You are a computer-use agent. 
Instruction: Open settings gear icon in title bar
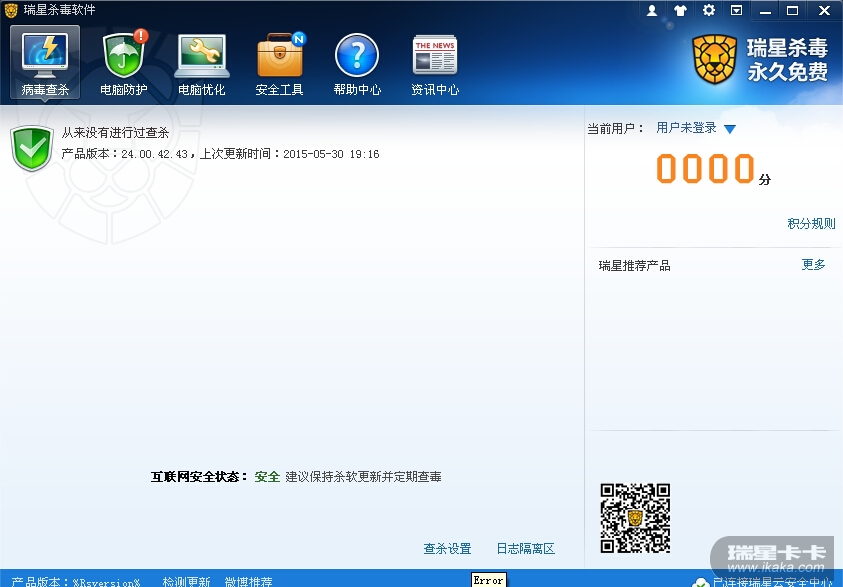[x=709, y=10]
